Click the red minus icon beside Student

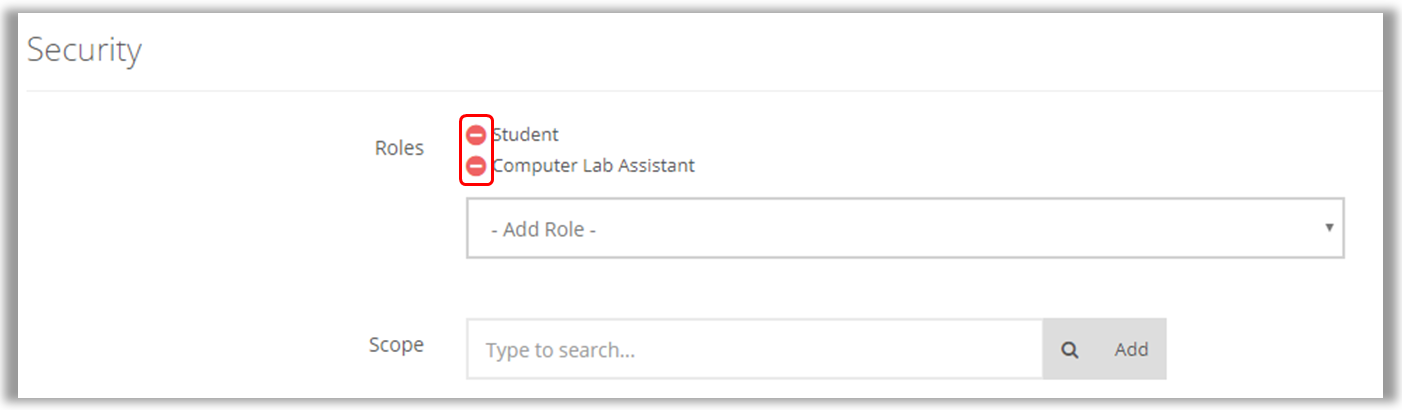(x=476, y=135)
